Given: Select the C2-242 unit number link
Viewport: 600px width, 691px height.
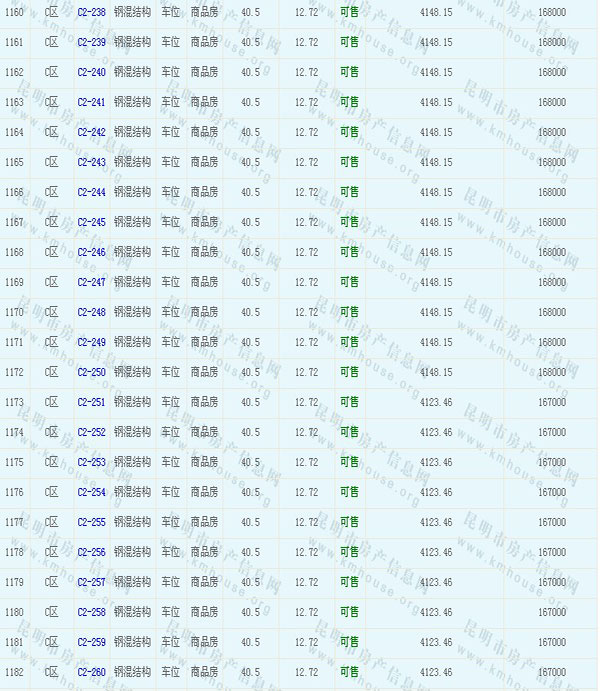Looking at the screenshot, I should [x=91, y=132].
